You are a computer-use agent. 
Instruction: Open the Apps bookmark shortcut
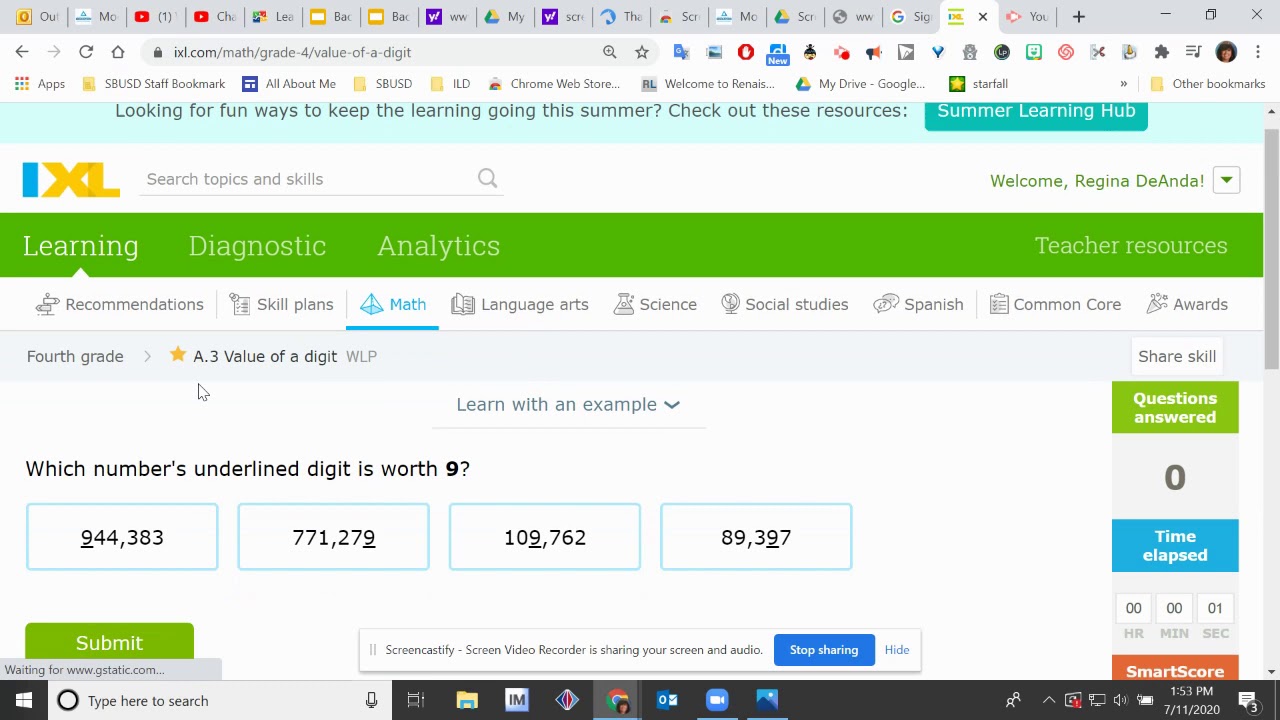pyautogui.click(x=40, y=84)
